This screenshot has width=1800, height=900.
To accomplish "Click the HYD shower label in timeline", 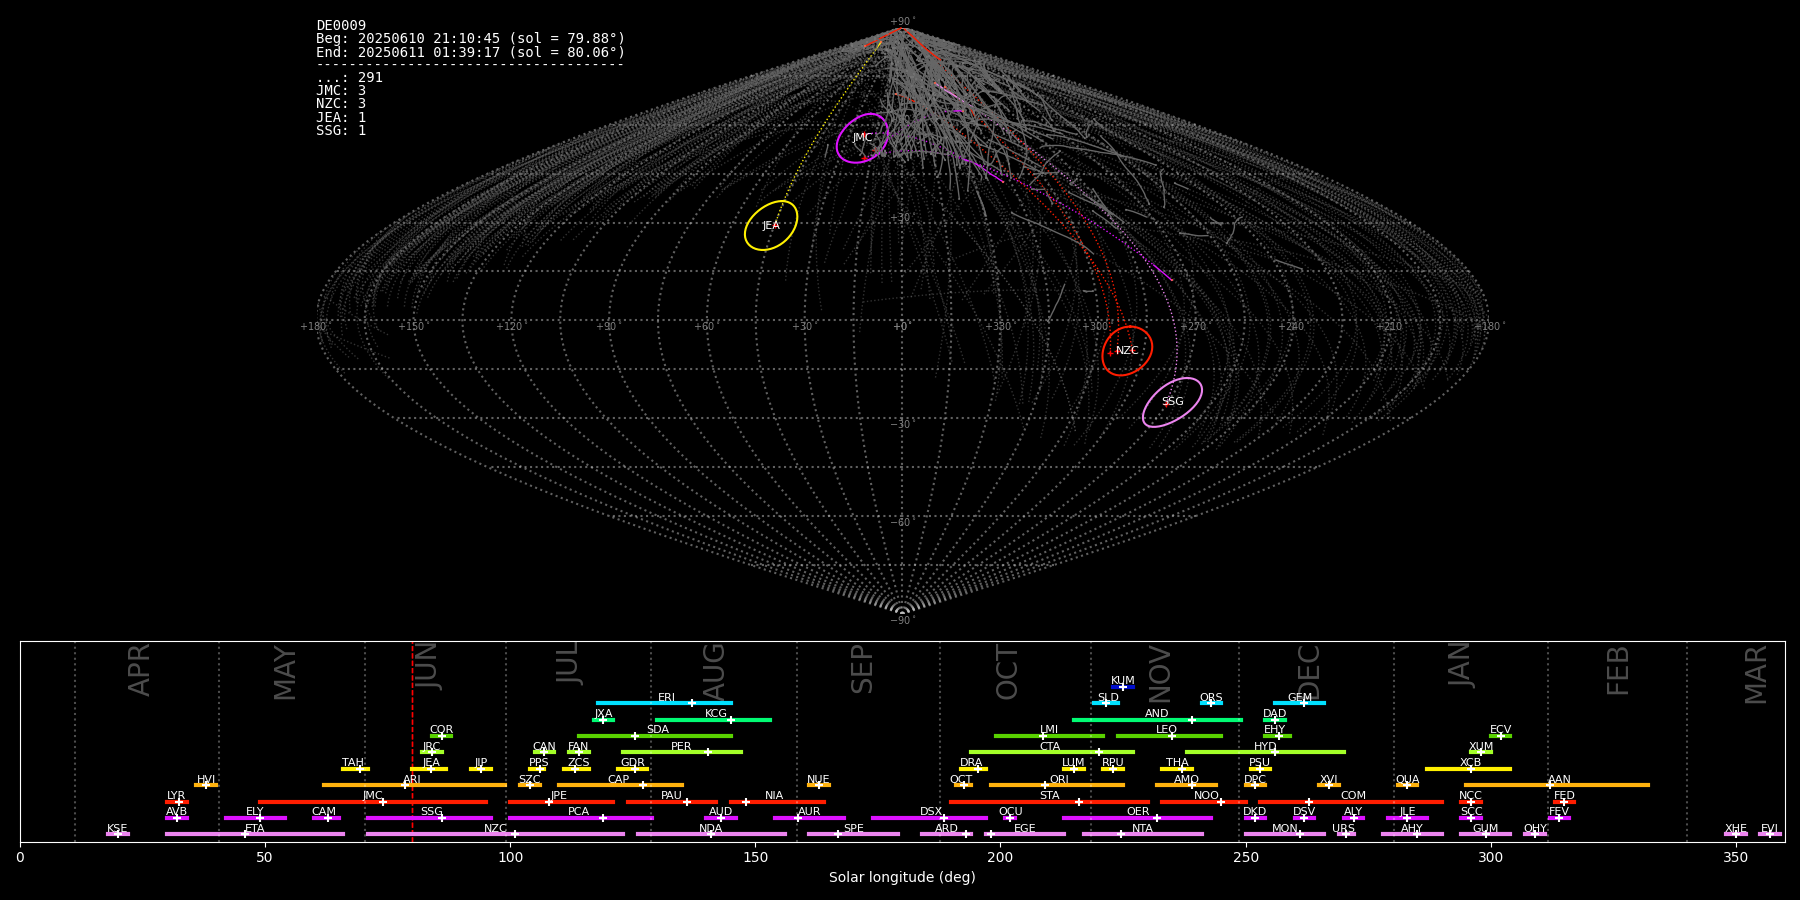I will [1265, 747].
